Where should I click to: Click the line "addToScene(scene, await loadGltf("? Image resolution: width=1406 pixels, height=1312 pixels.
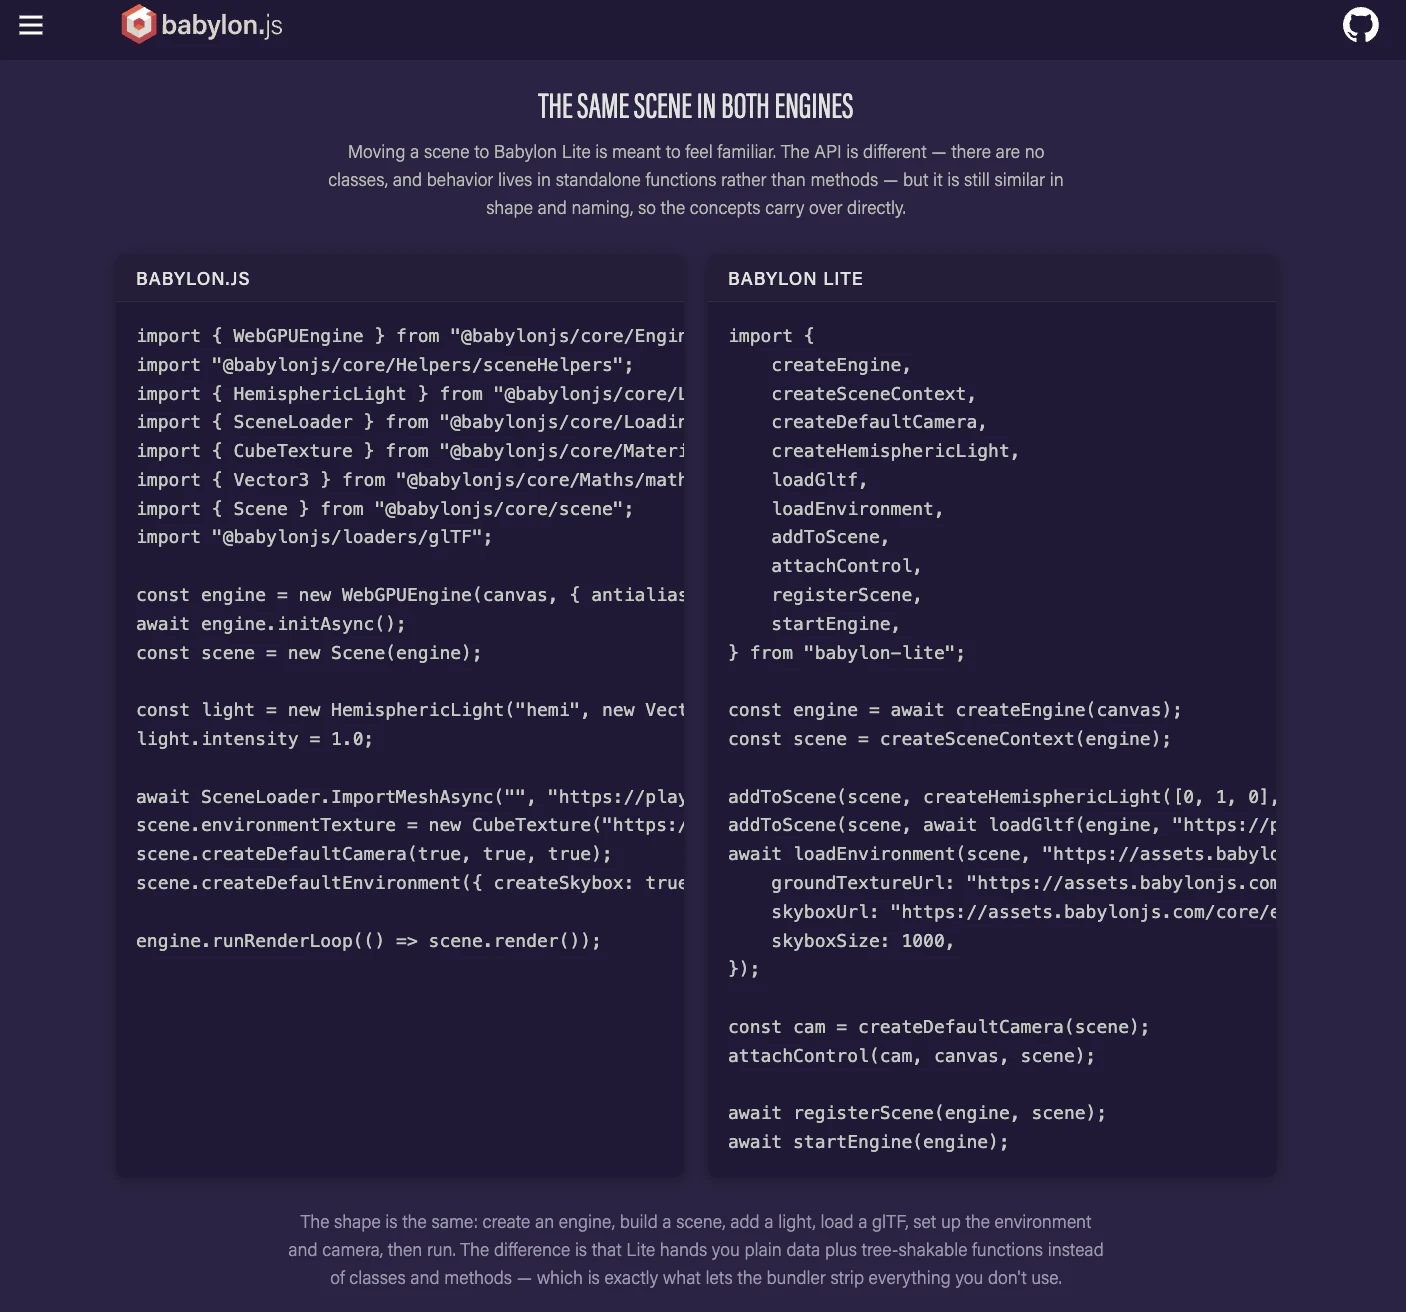(1002, 825)
